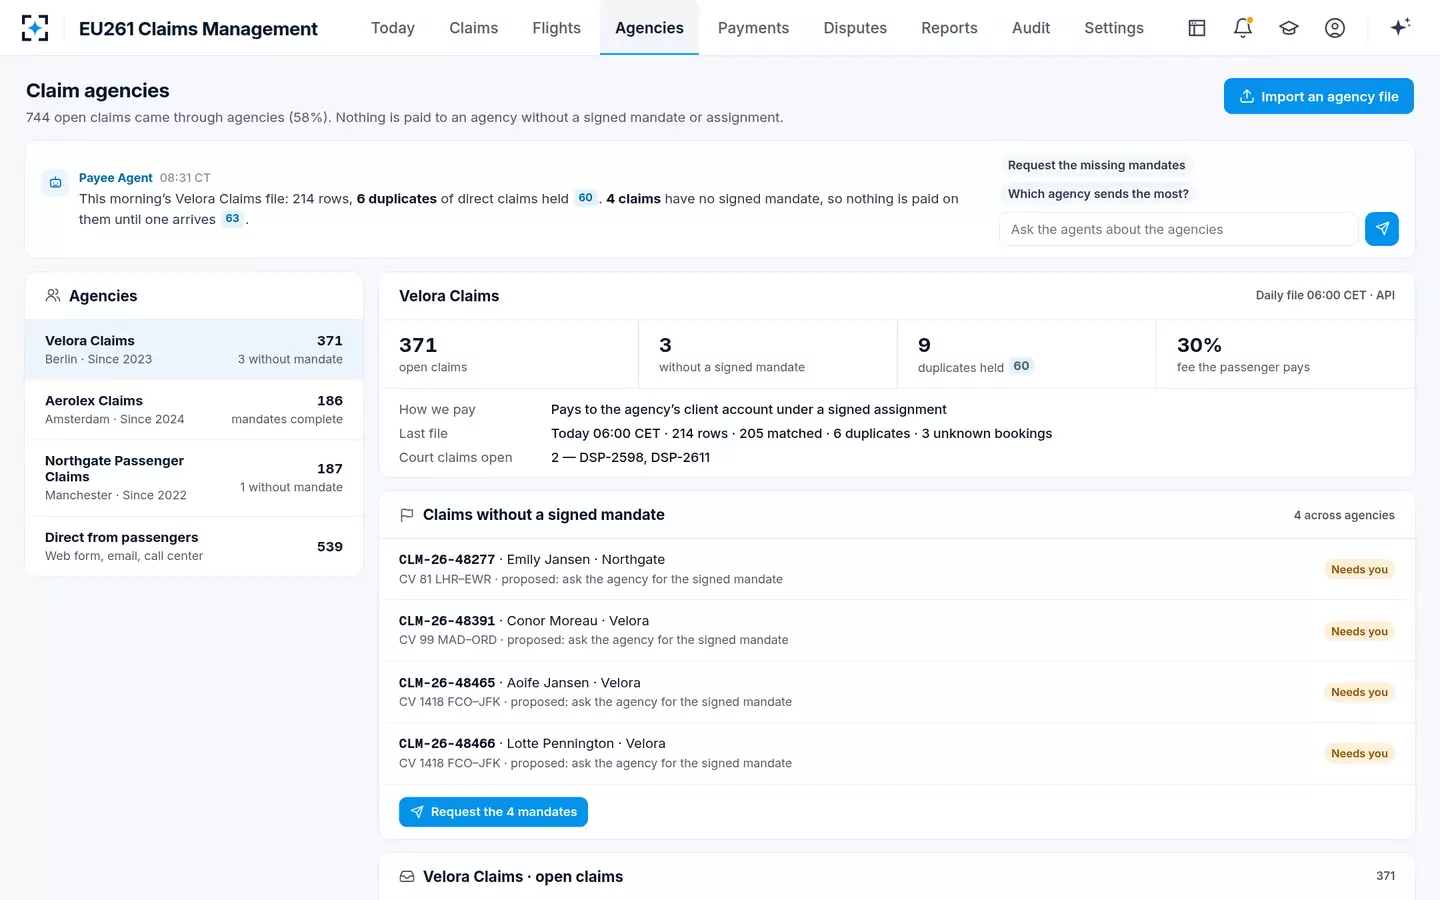Click the '3 without a signed mandate' stat
Image resolution: width=1440 pixels, height=900 pixels.
pyautogui.click(x=768, y=354)
